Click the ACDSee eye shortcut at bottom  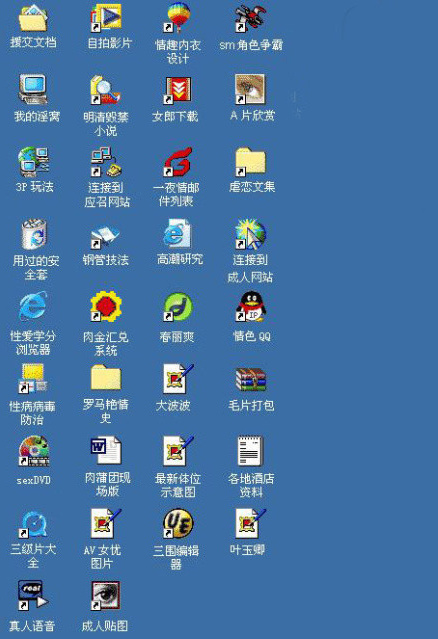pos(106,595)
